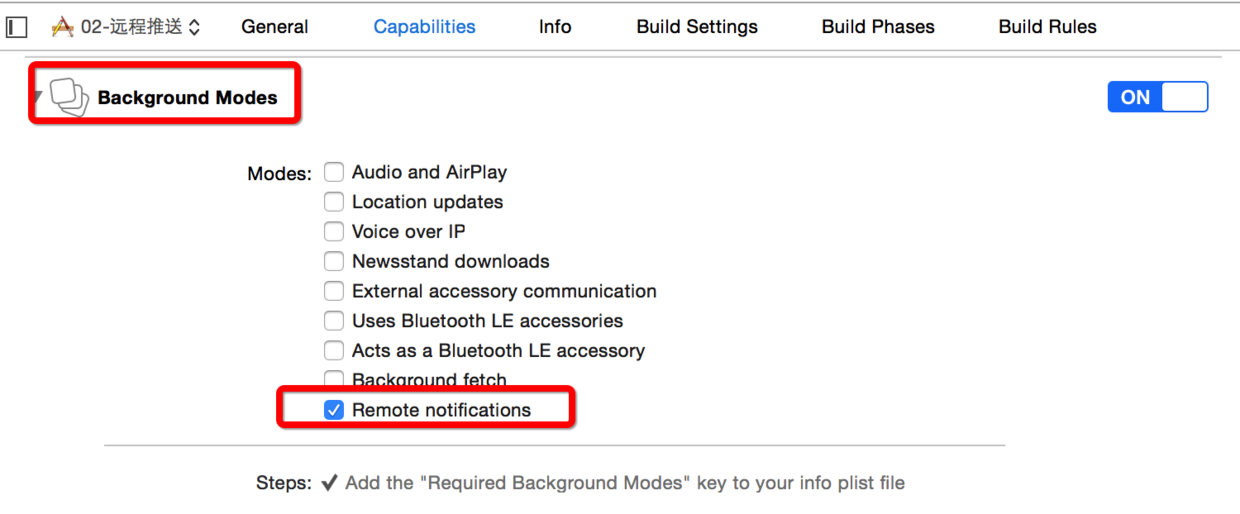Check the Location updates checkbox
The height and width of the screenshot is (514, 1240).
334,202
